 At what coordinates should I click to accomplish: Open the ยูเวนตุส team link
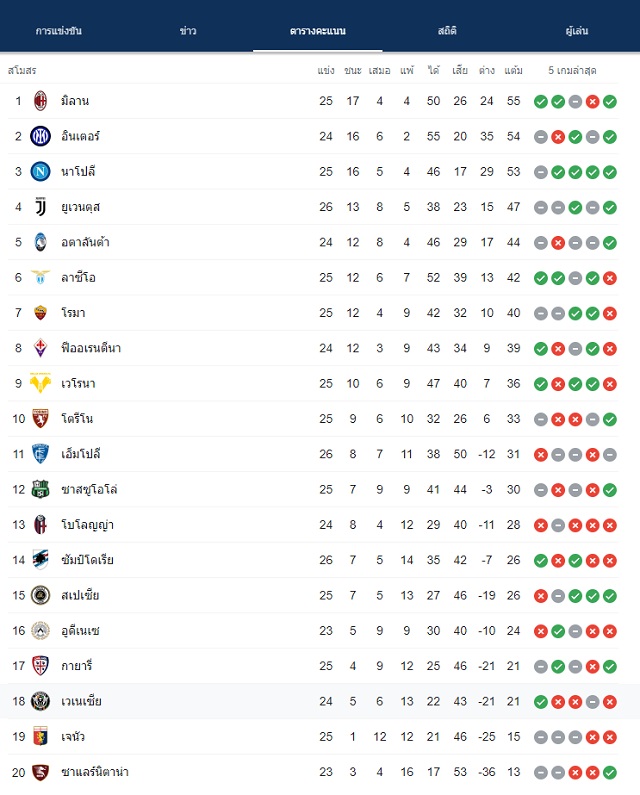pos(81,207)
